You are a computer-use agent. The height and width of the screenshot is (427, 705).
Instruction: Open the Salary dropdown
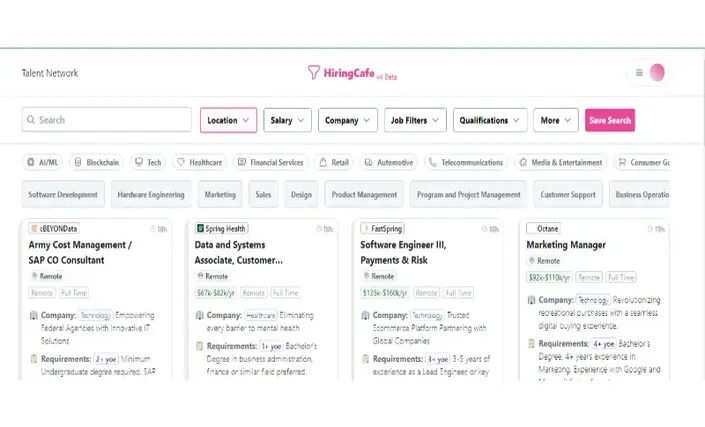click(287, 120)
